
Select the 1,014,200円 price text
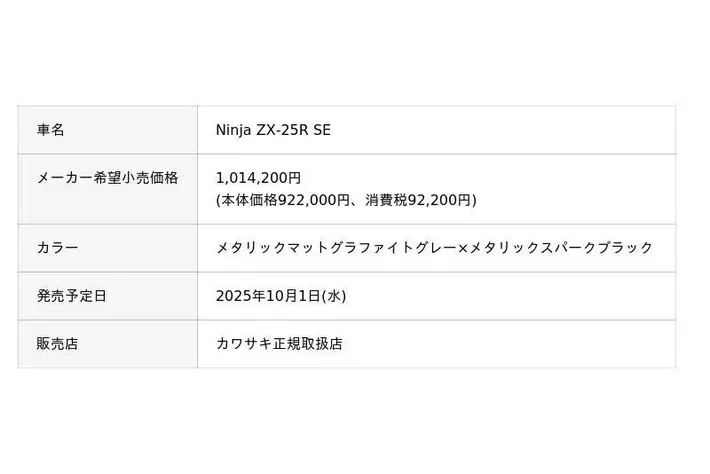click(258, 178)
